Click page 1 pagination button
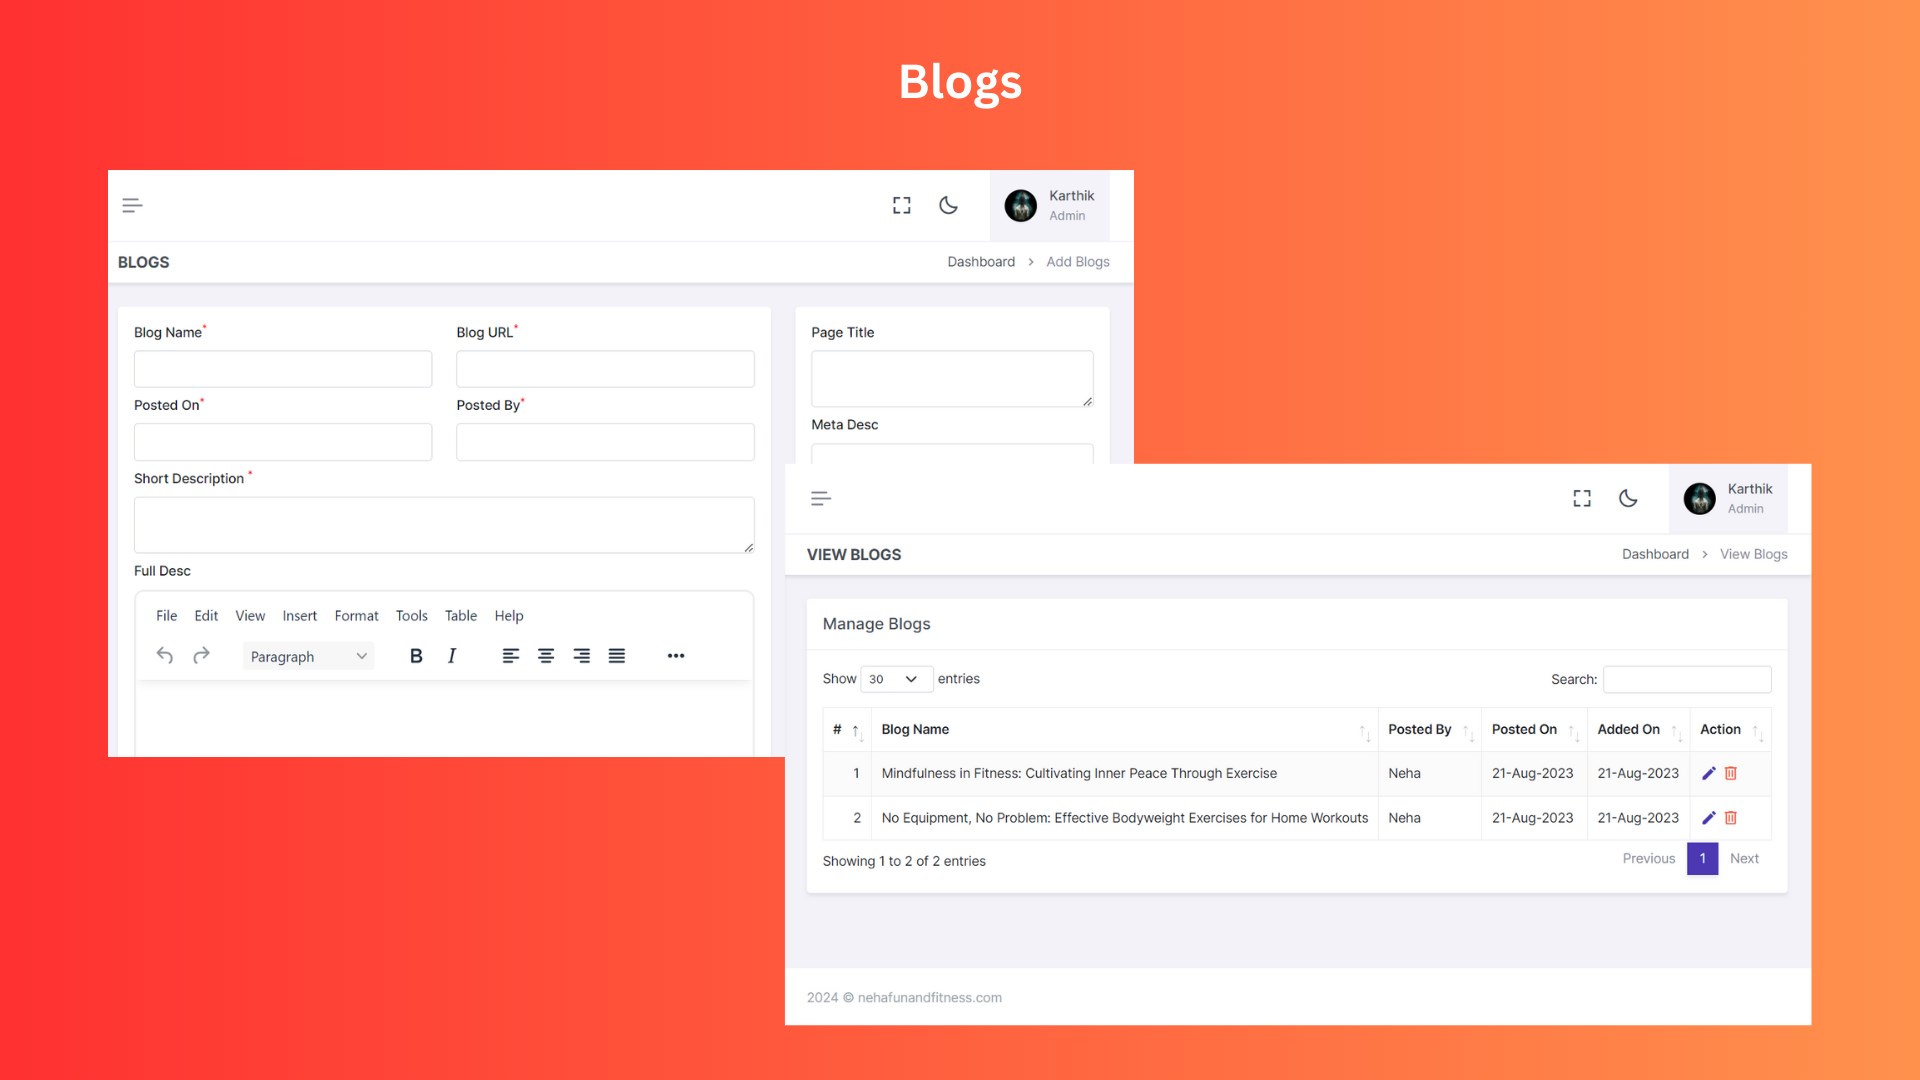 pos(1702,858)
